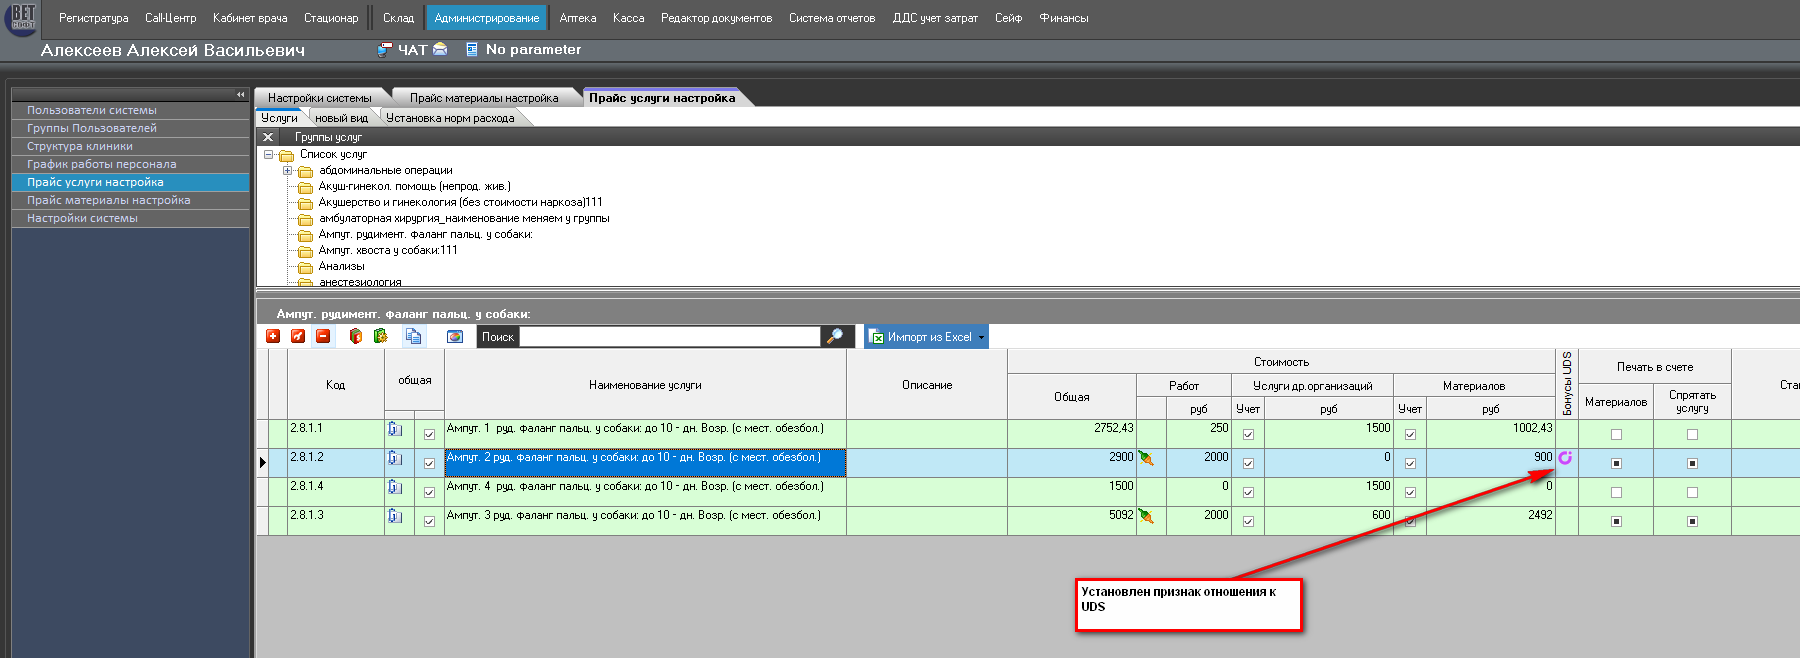Click the book icon in row 2.8.1.1
The width and height of the screenshot is (1800, 658).
[x=395, y=430]
